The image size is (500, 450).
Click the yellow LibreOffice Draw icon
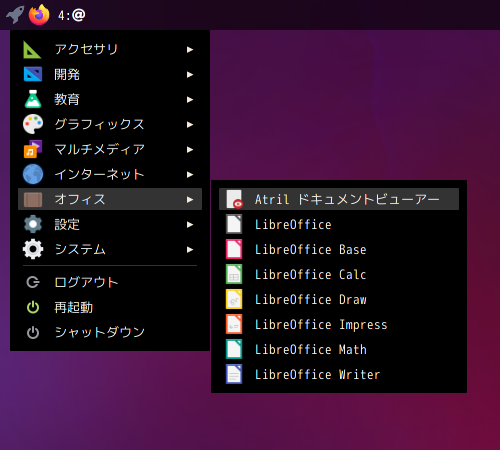point(234,299)
